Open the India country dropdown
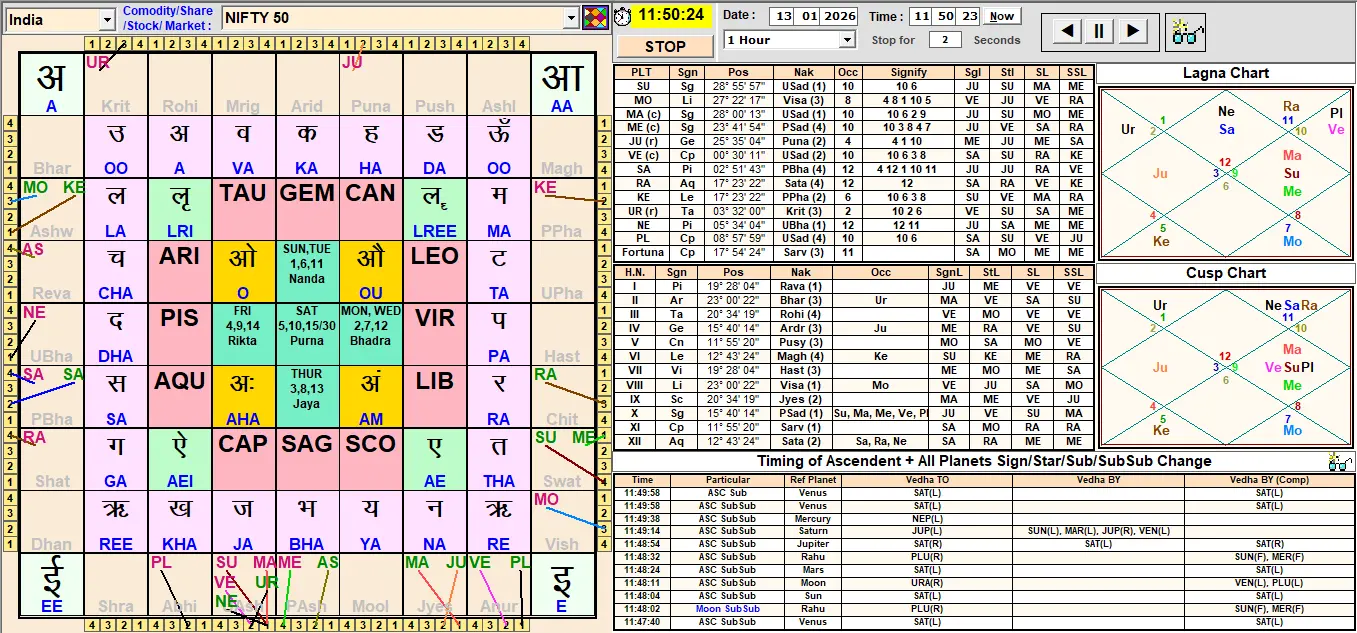This screenshot has width=1357, height=633. pos(107,19)
